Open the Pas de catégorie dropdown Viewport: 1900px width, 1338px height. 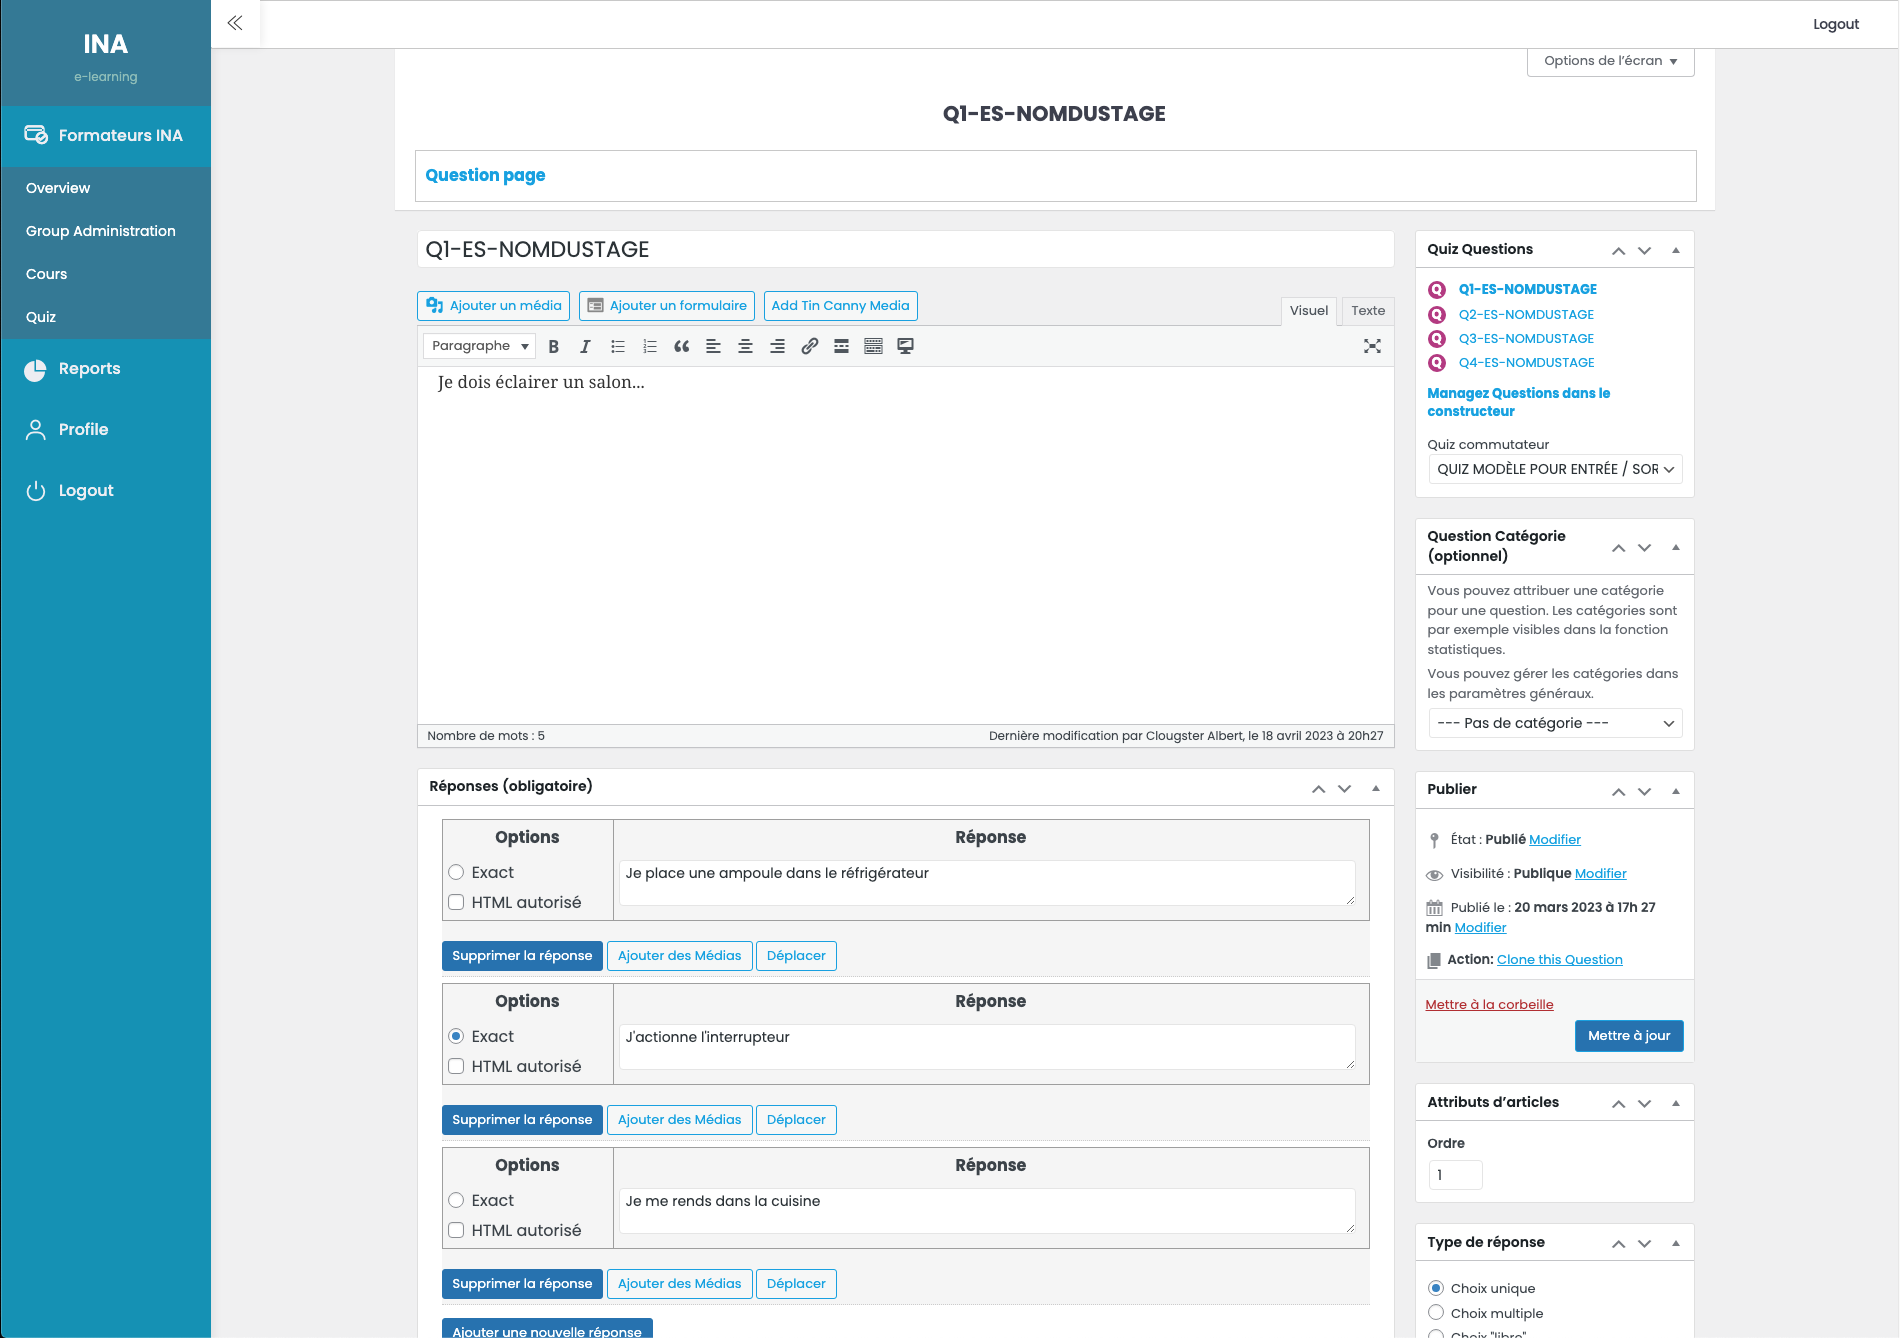[x=1555, y=723]
